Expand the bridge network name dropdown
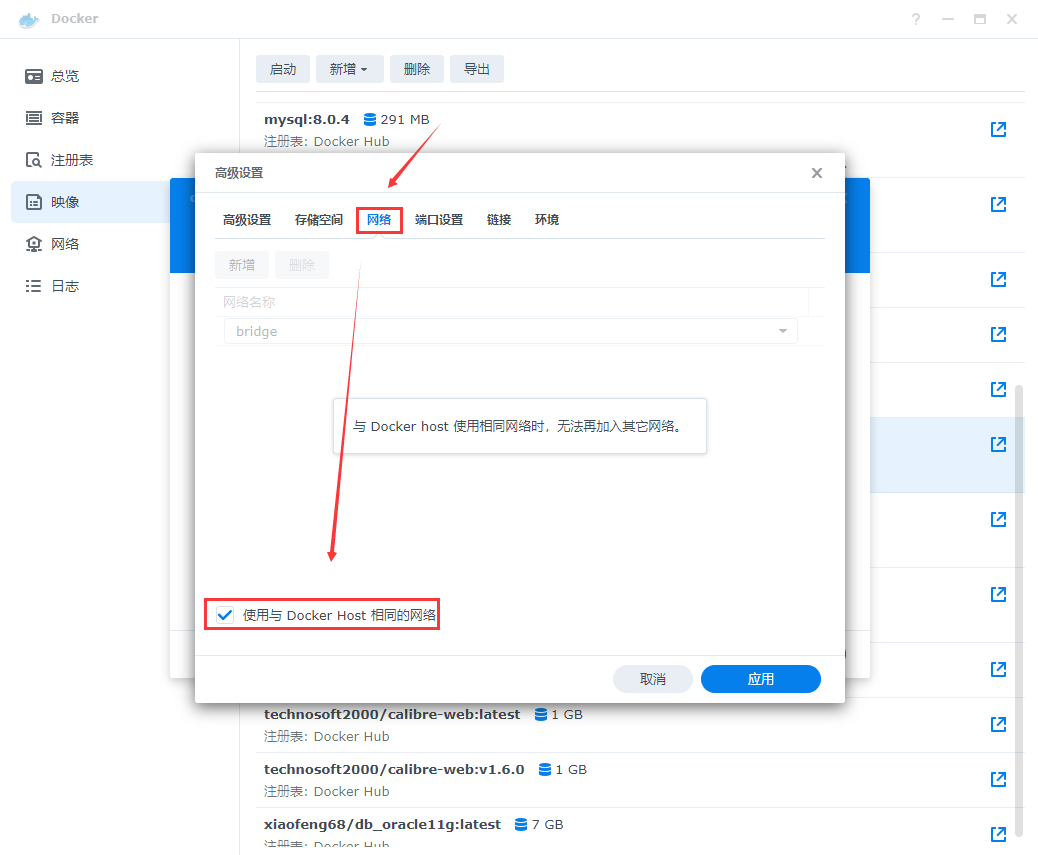Screen dimensions: 1038x855 782,331
